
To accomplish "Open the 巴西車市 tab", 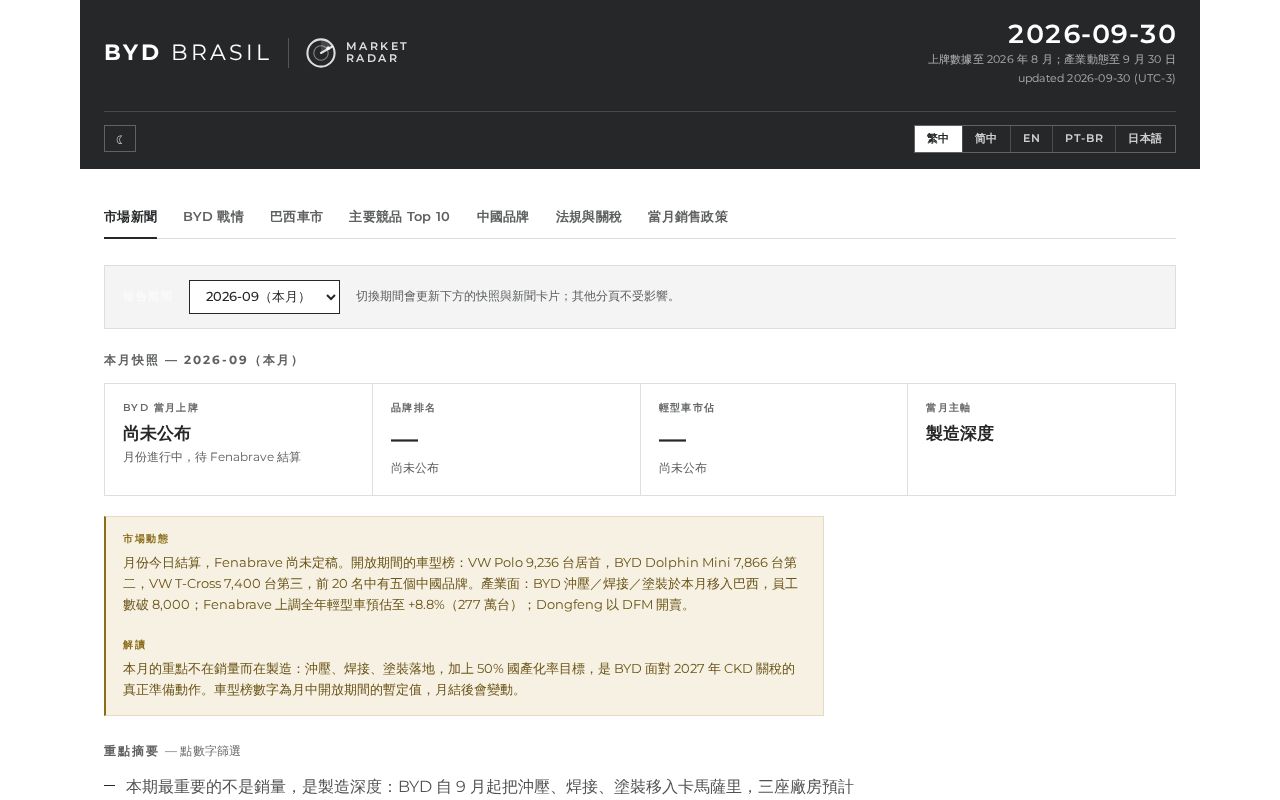I will coord(296,217).
